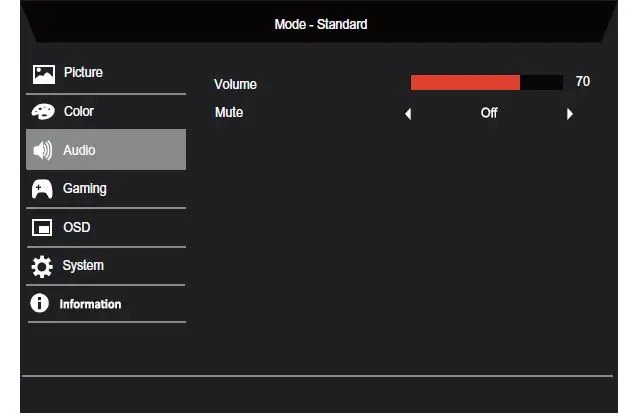Click the left arrow beside Mute

[x=408, y=114]
